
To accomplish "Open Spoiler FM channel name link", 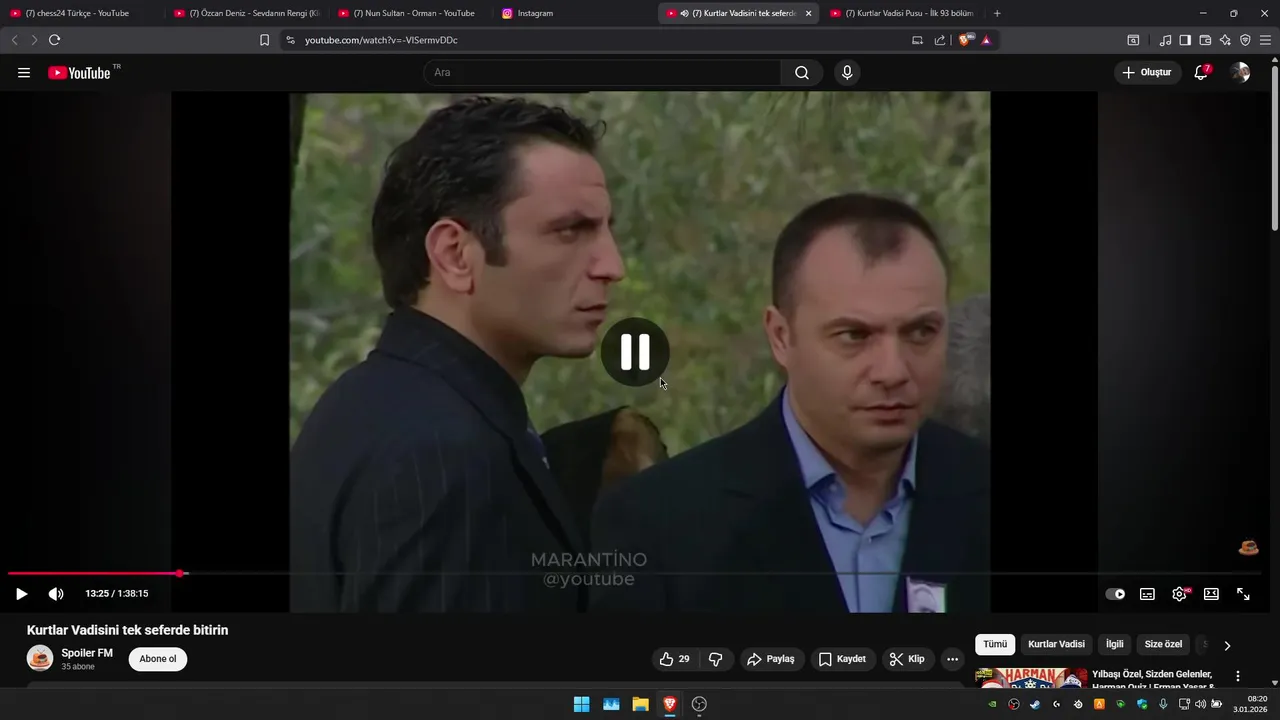I will 87,653.
